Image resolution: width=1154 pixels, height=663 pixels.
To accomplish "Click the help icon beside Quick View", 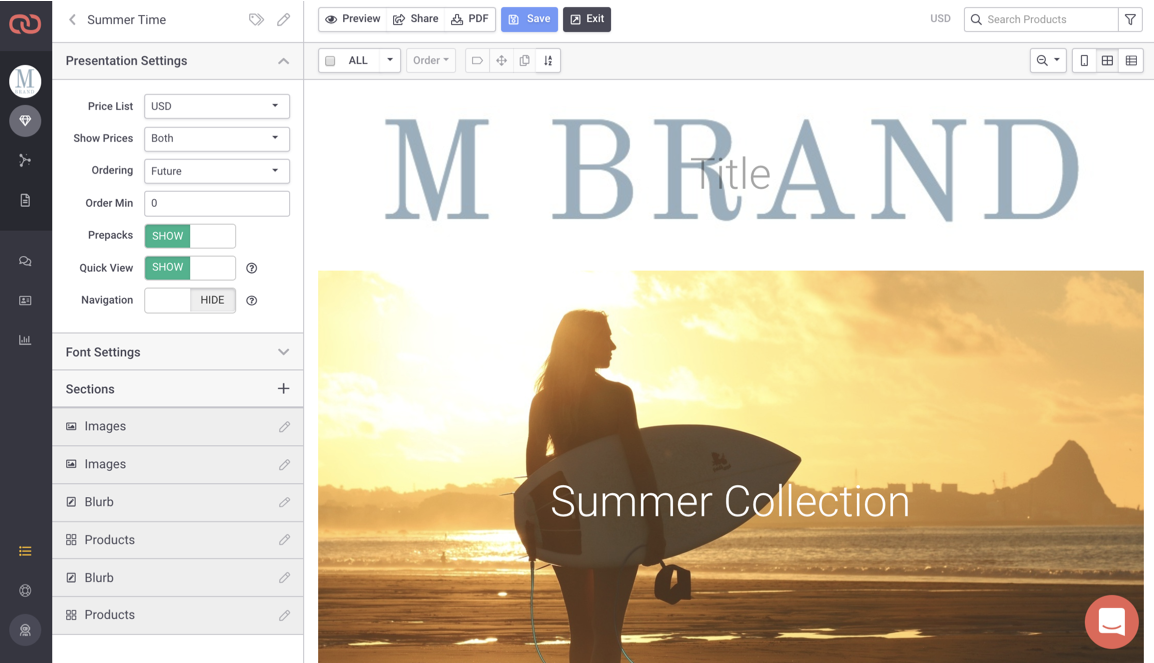I will [252, 268].
